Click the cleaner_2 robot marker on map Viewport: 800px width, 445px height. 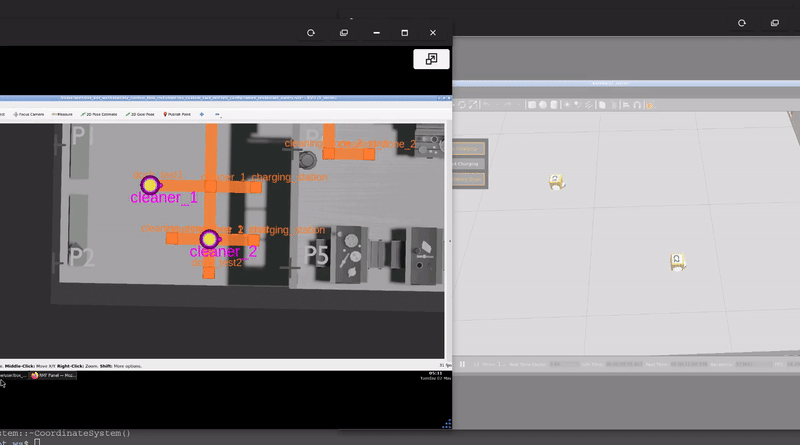click(209, 239)
